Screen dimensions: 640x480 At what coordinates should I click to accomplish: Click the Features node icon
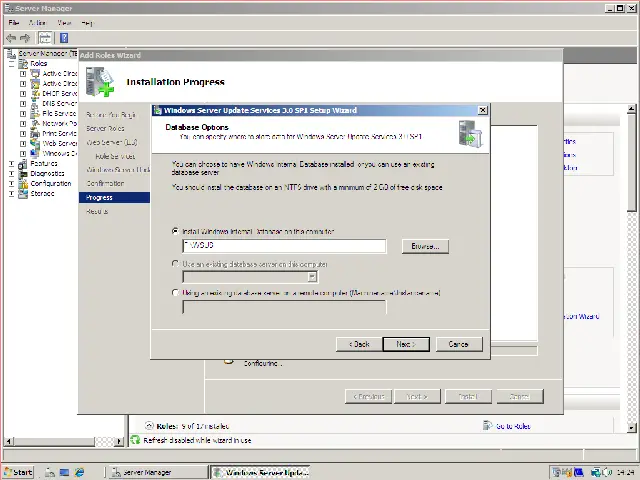click(x=23, y=164)
